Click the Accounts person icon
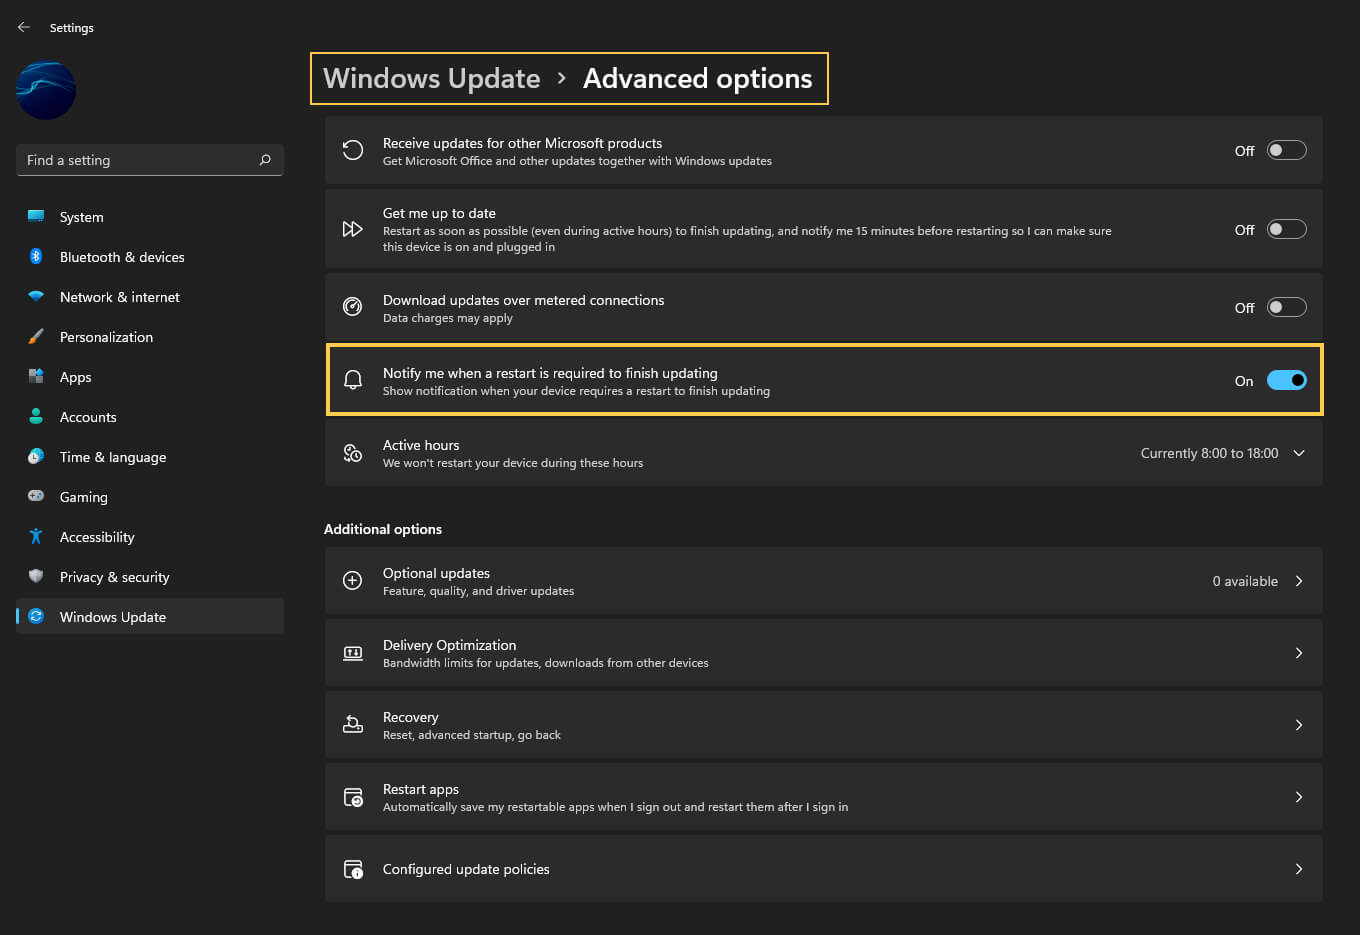 pyautogui.click(x=36, y=416)
